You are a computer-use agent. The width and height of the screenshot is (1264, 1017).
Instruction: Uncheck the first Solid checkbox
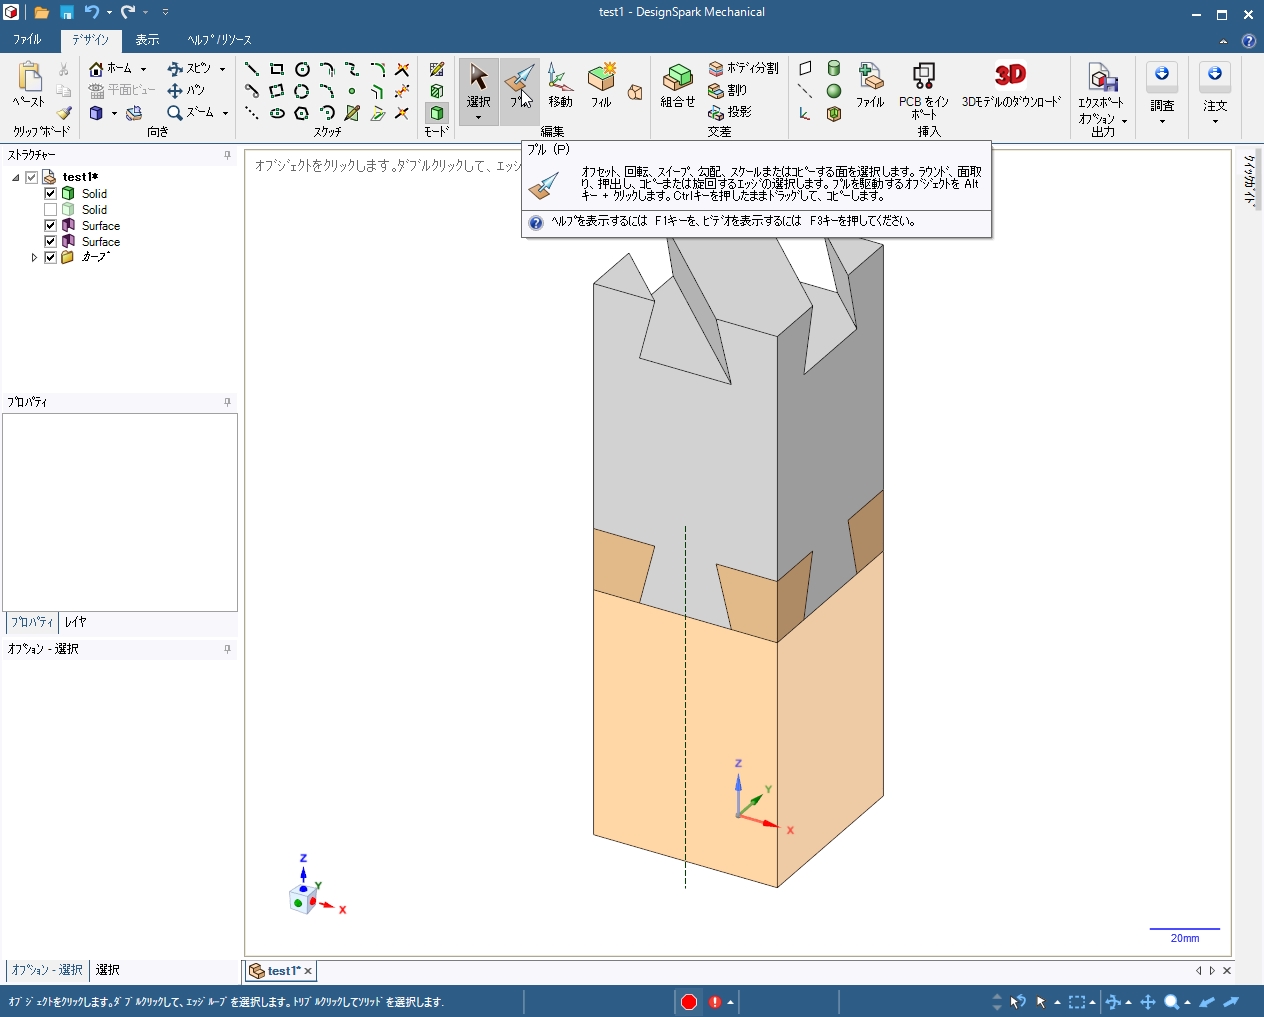coord(50,194)
